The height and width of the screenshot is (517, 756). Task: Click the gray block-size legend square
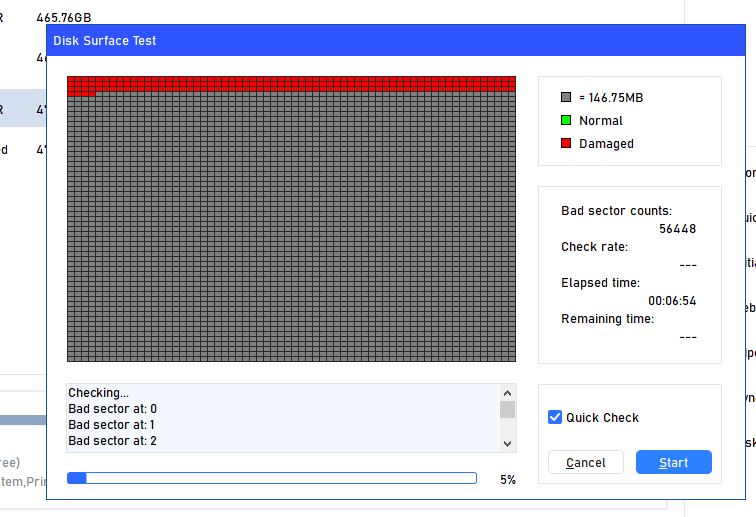pyautogui.click(x=566, y=98)
